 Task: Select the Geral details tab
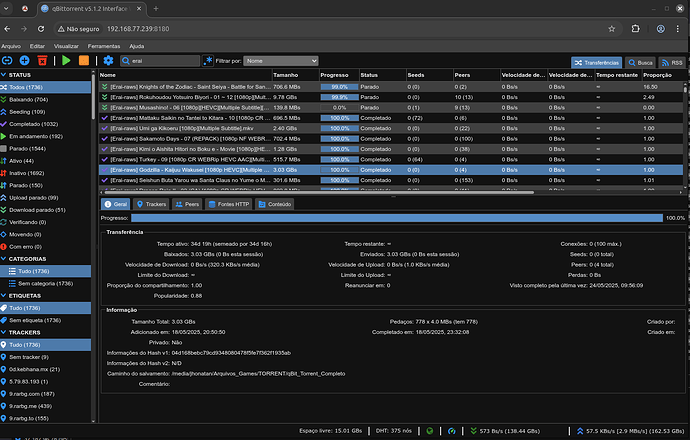(x=115, y=204)
